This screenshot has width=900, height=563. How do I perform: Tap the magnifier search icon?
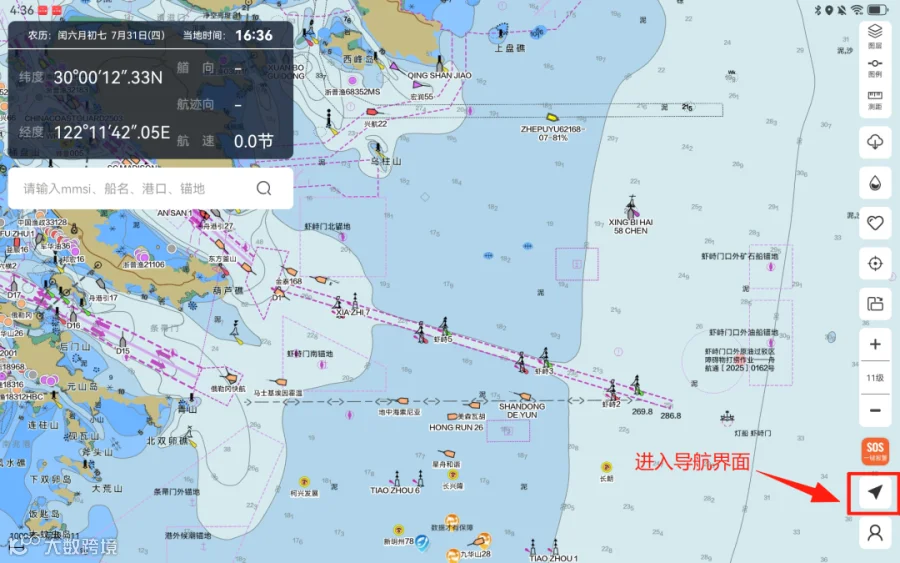pos(263,188)
